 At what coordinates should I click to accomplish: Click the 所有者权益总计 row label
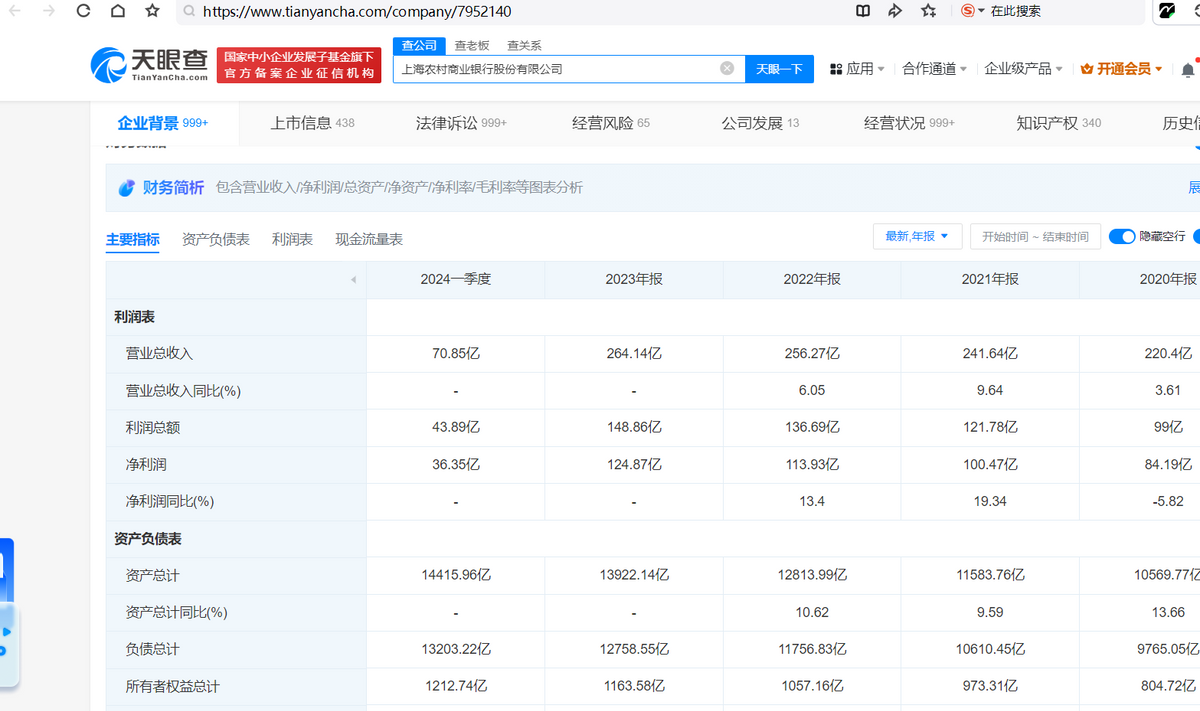coord(172,687)
